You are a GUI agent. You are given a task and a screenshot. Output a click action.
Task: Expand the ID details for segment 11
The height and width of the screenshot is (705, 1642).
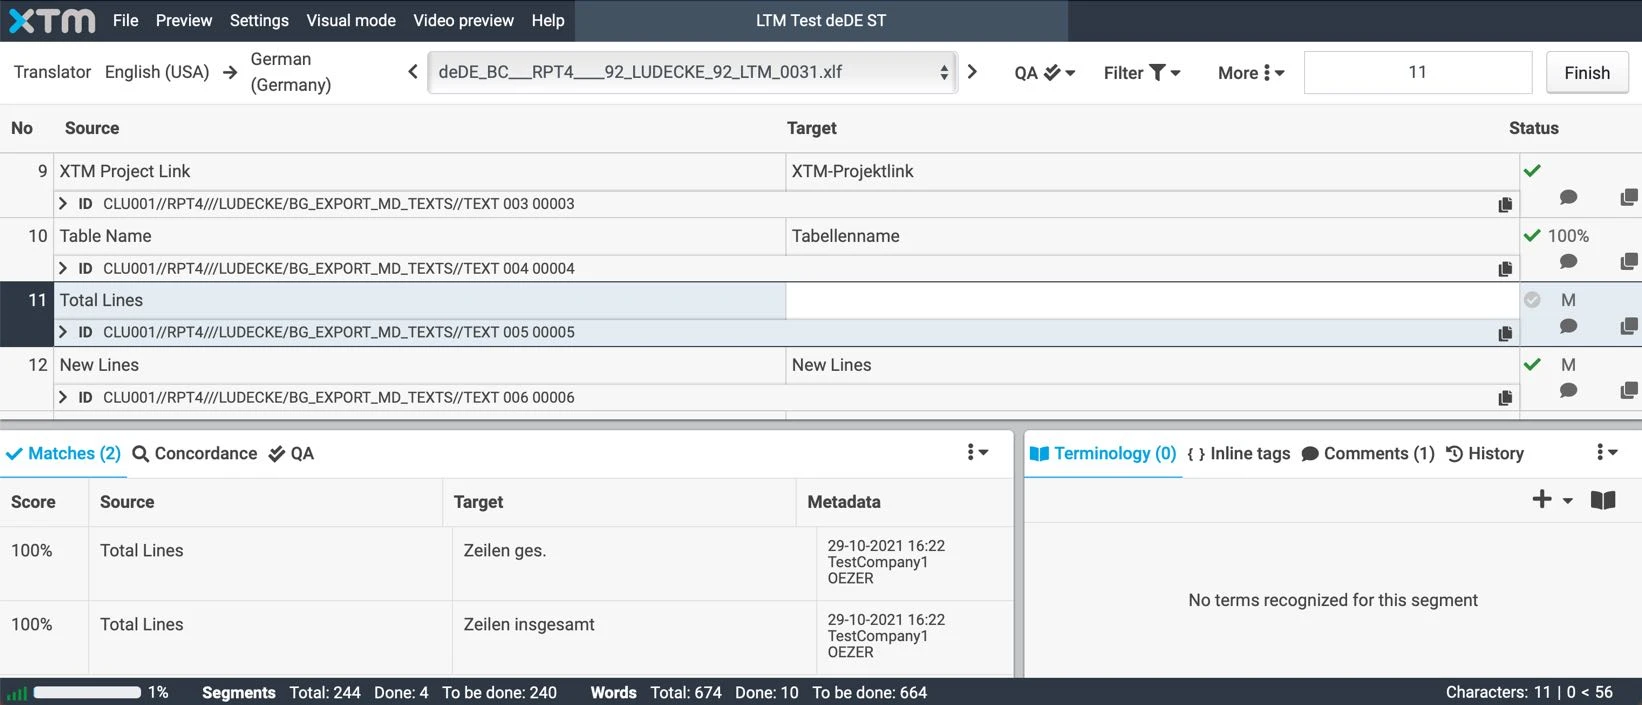point(64,332)
